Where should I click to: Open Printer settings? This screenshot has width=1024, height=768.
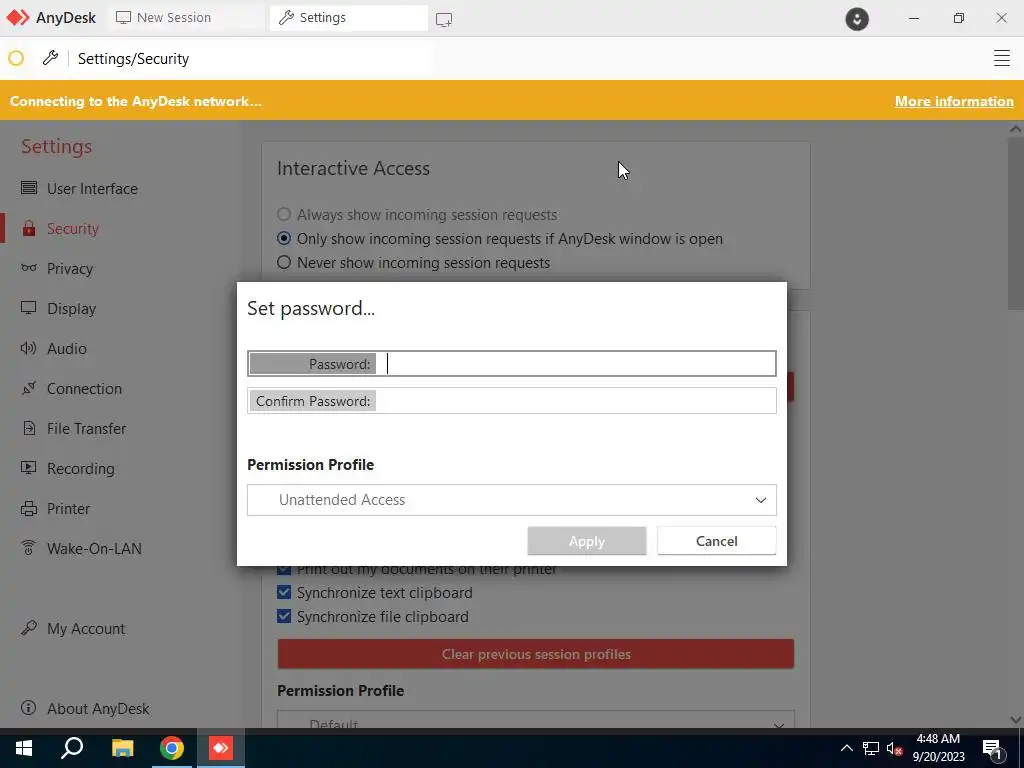click(69, 509)
